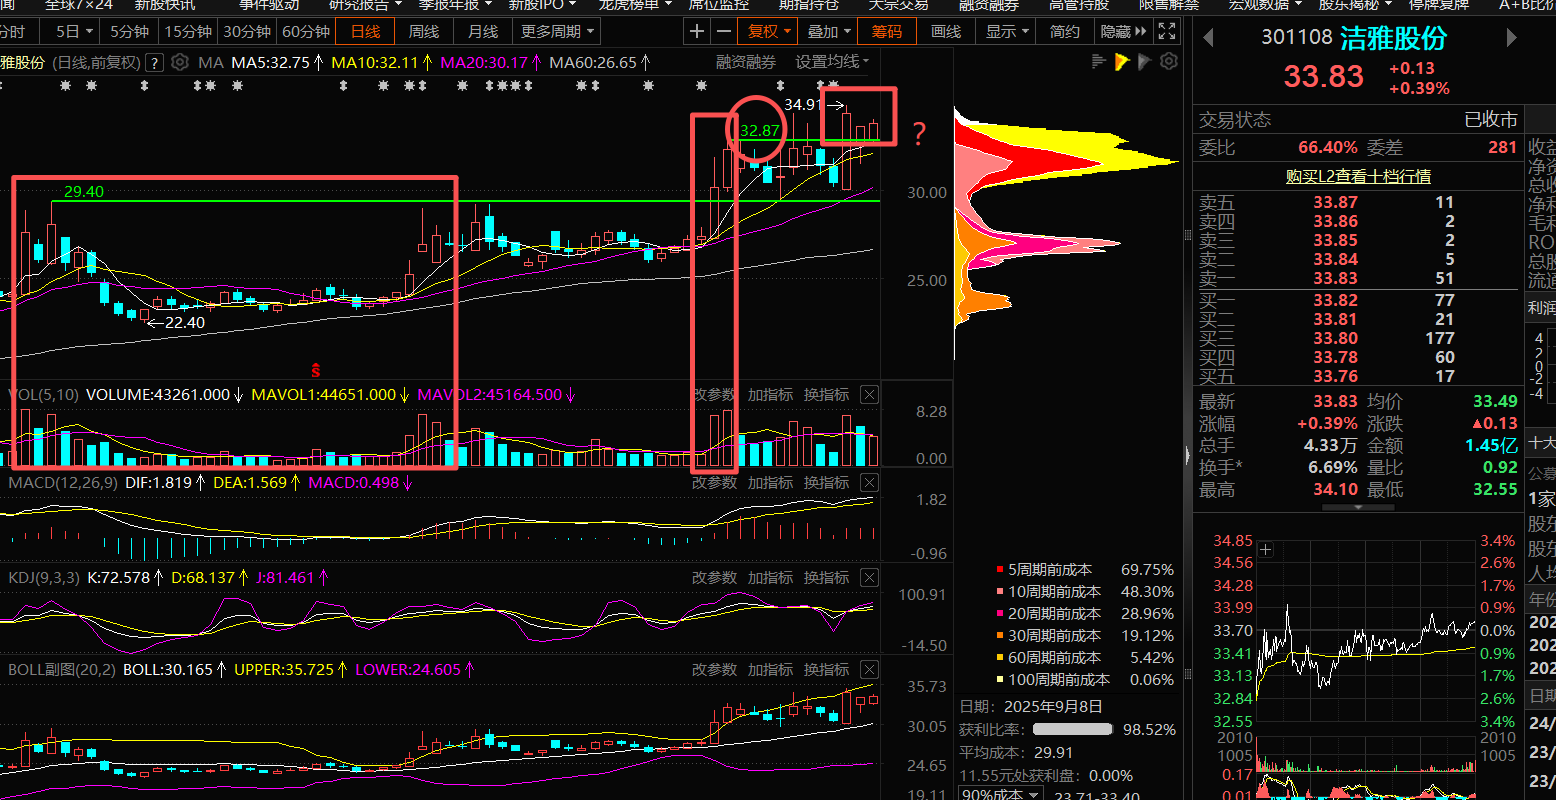Open the 90%成本 cost dropdown
This screenshot has height=800, width=1556.
click(1001, 795)
